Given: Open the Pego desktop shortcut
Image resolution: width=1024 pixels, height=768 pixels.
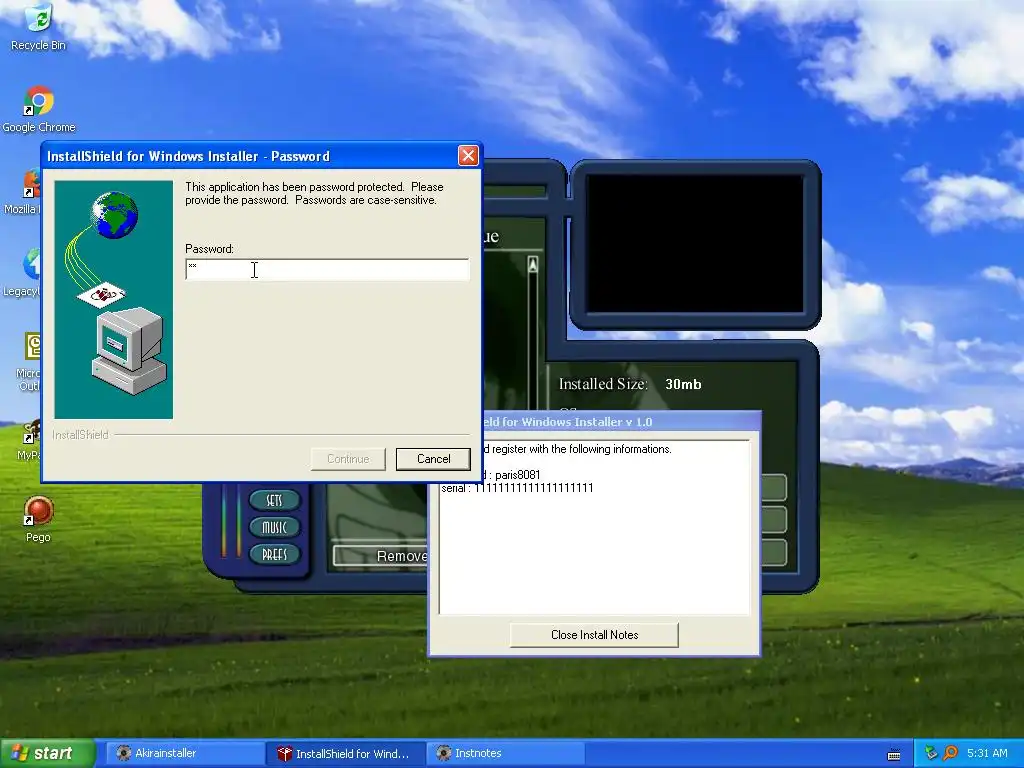Looking at the screenshot, I should click(x=38, y=519).
